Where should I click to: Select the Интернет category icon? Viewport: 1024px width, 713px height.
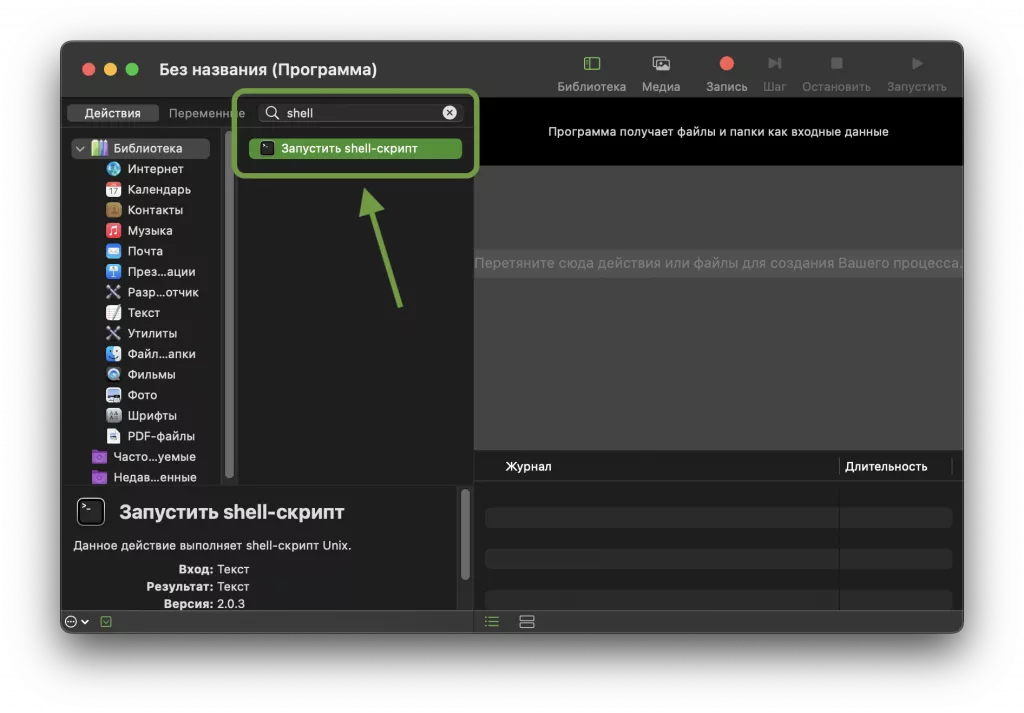[x=114, y=169]
